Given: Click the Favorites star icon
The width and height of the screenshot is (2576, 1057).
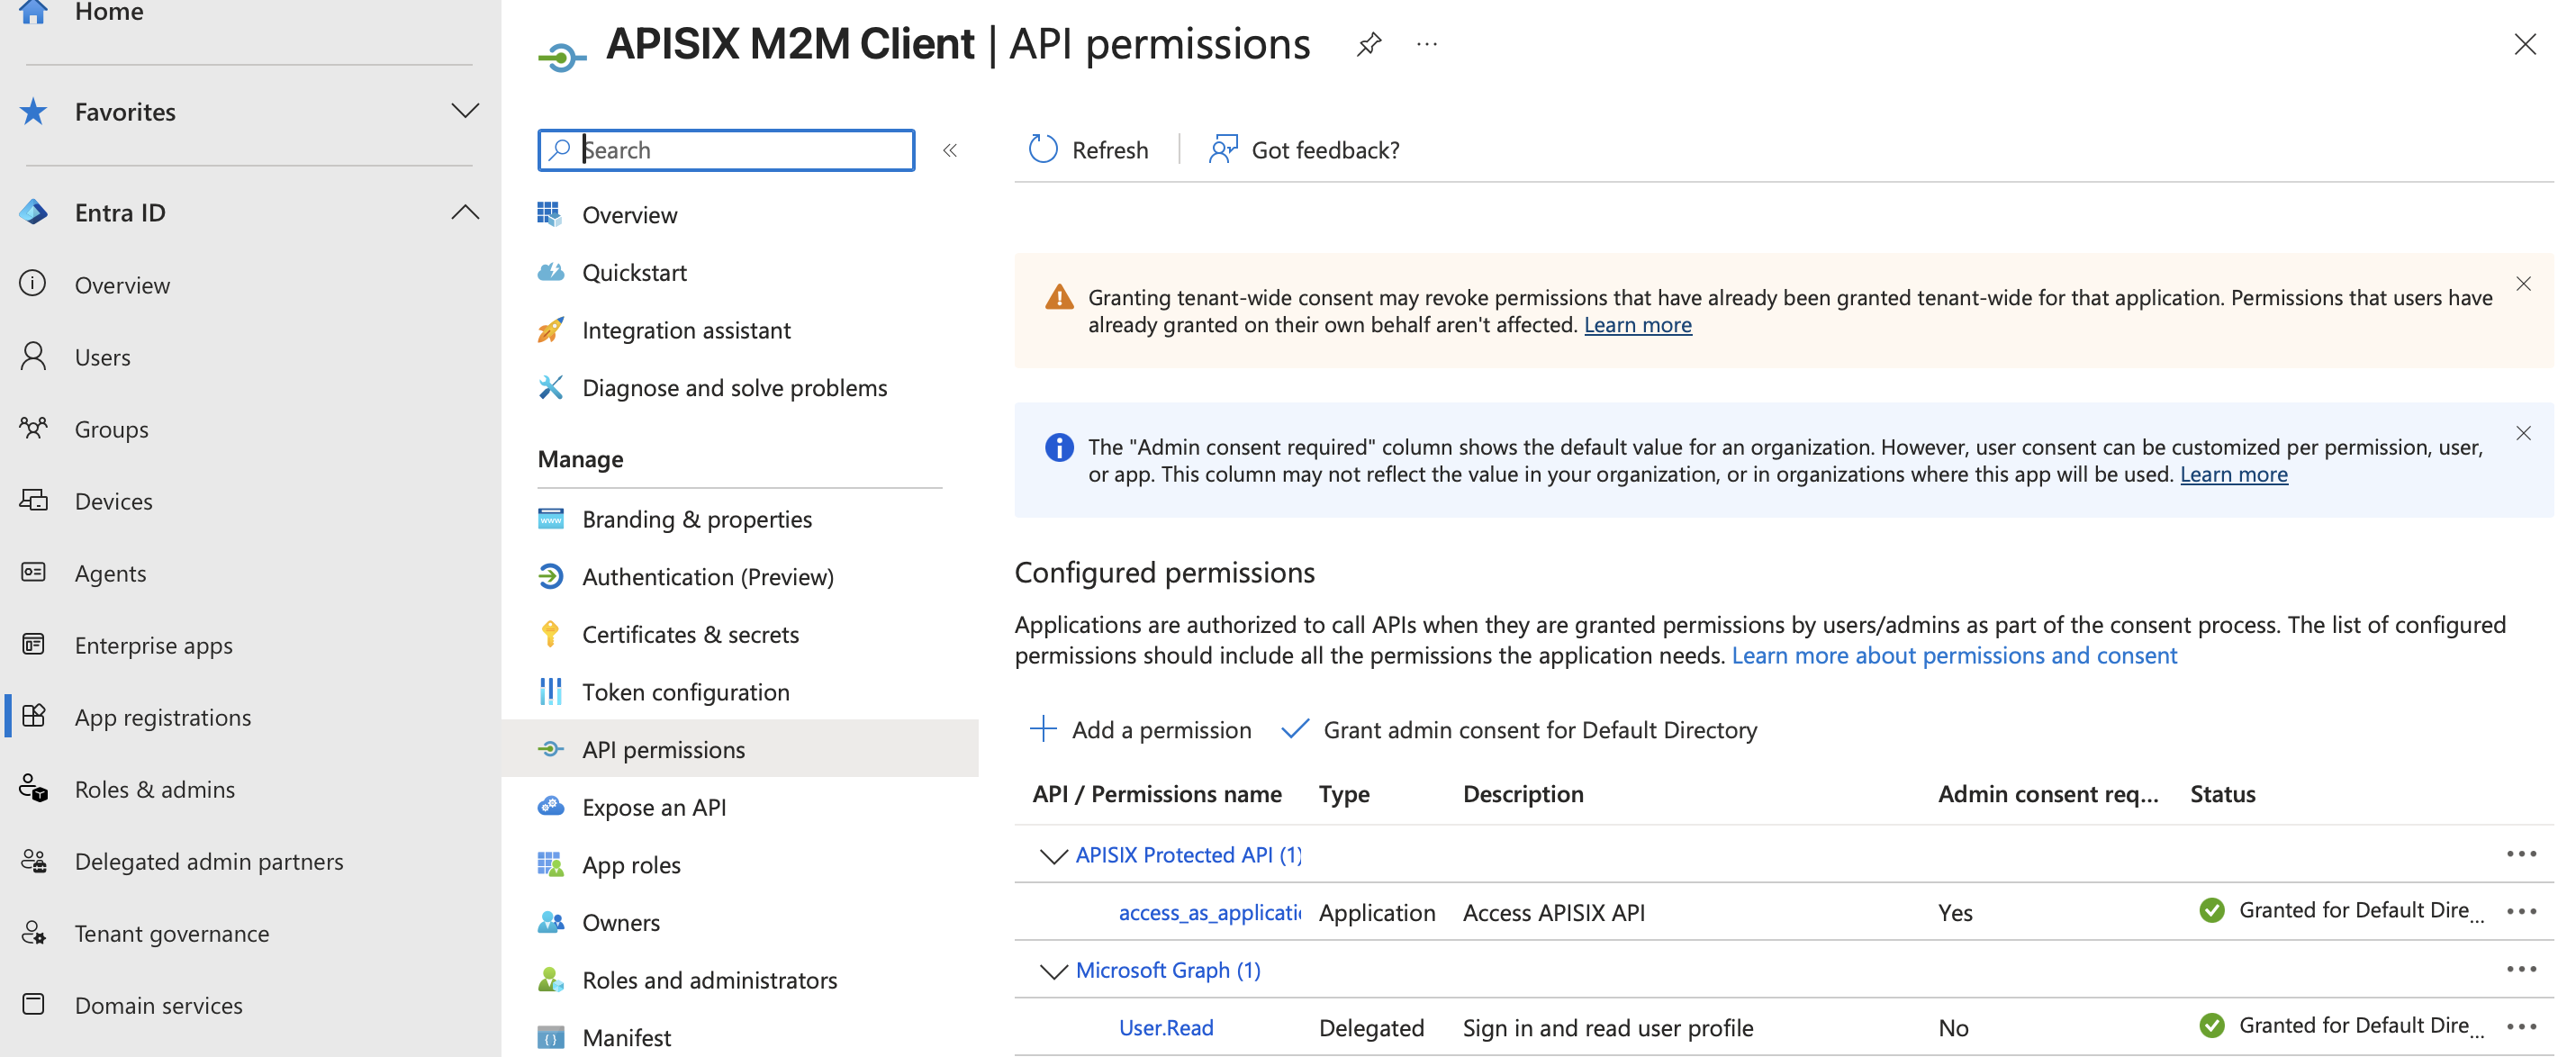Looking at the screenshot, I should pos(33,111).
